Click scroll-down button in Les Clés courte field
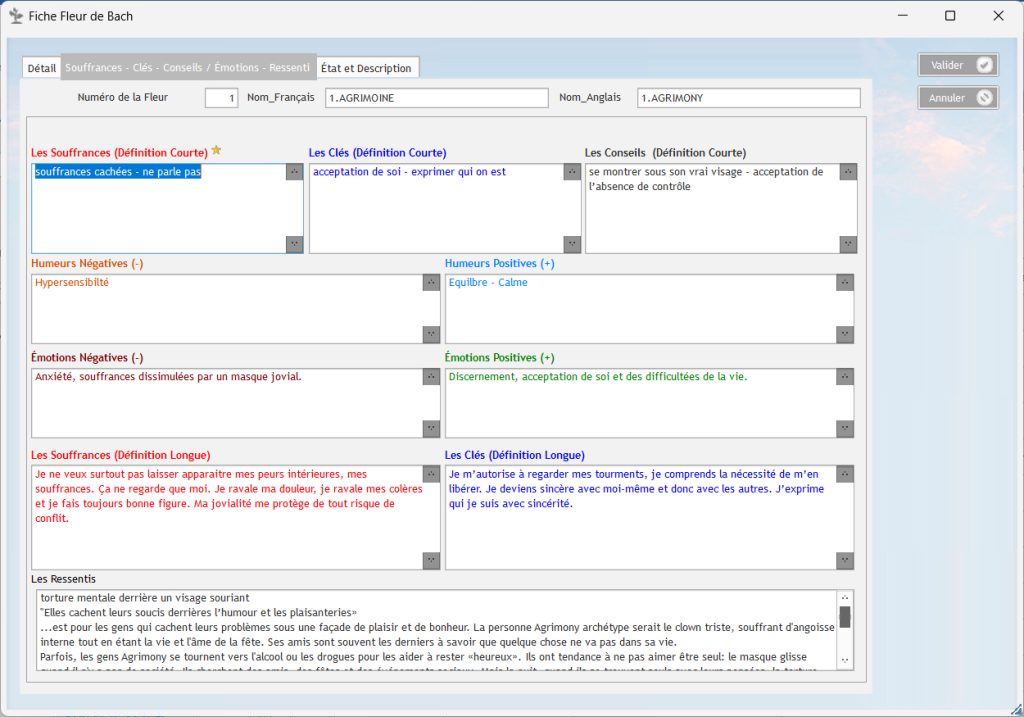The width and height of the screenshot is (1024, 717). point(571,244)
